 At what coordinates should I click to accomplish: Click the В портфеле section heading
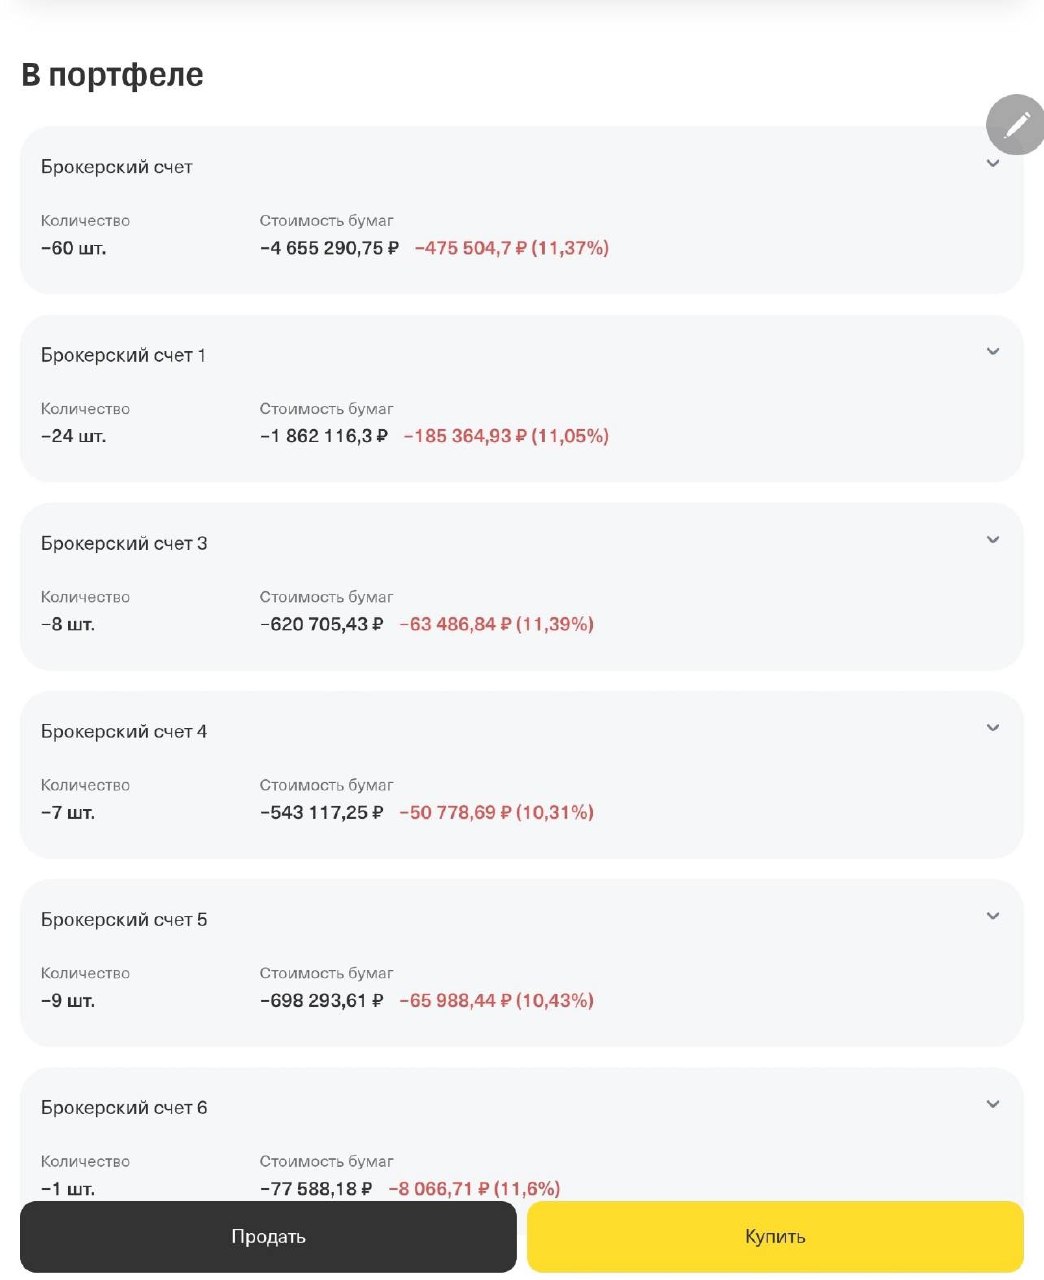(112, 75)
